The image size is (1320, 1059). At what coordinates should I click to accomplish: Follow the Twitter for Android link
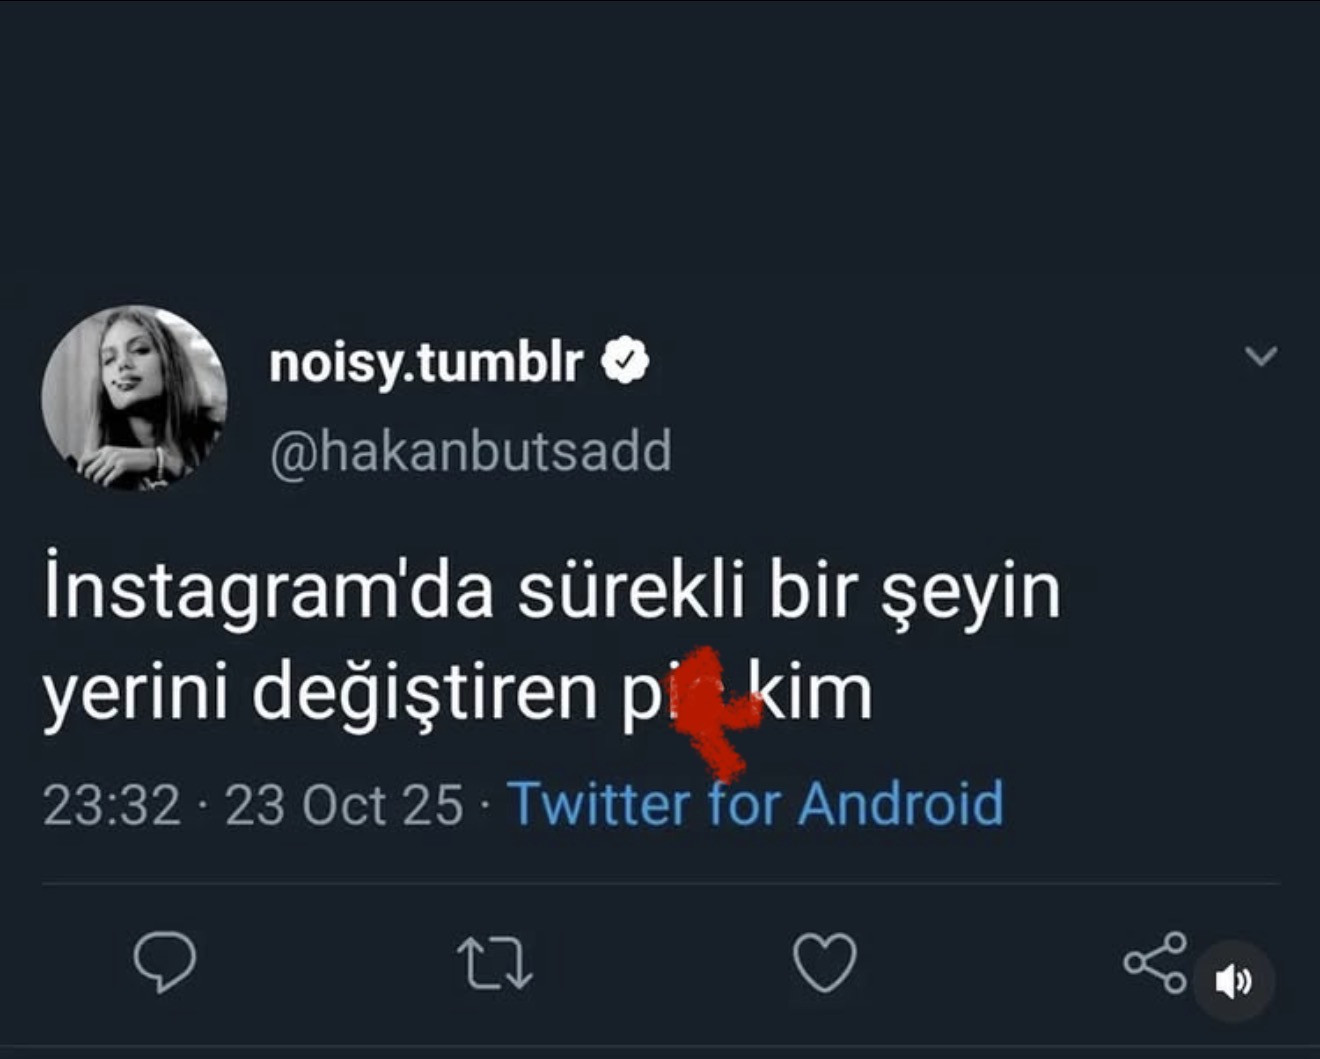click(755, 803)
